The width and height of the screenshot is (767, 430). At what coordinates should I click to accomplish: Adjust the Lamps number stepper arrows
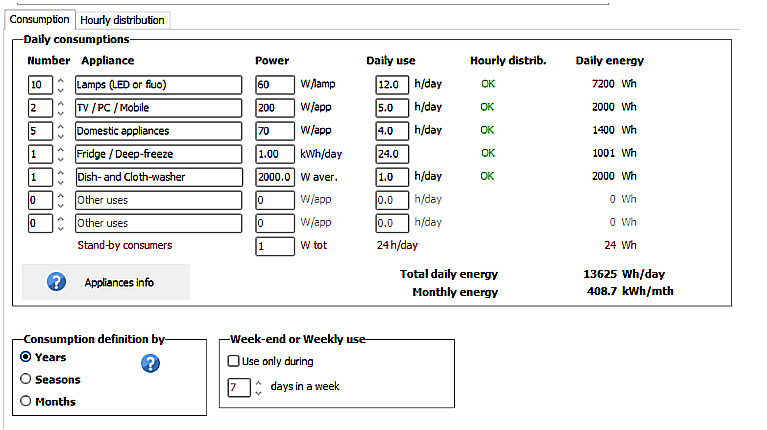pos(60,85)
